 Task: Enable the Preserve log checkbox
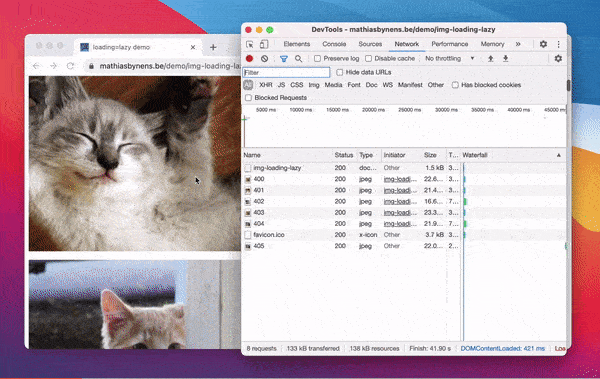[317, 59]
